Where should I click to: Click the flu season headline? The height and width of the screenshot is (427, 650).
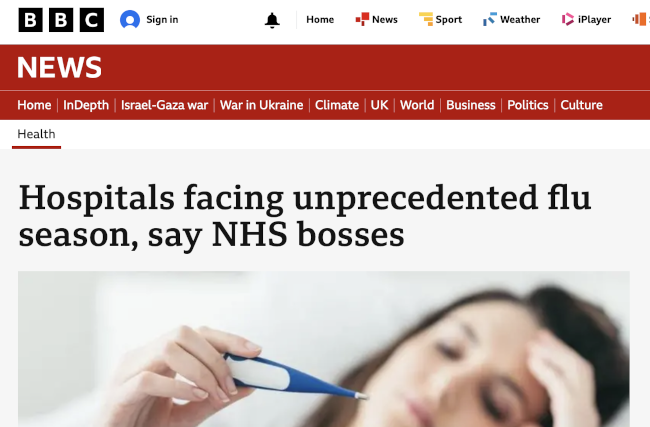(x=305, y=215)
